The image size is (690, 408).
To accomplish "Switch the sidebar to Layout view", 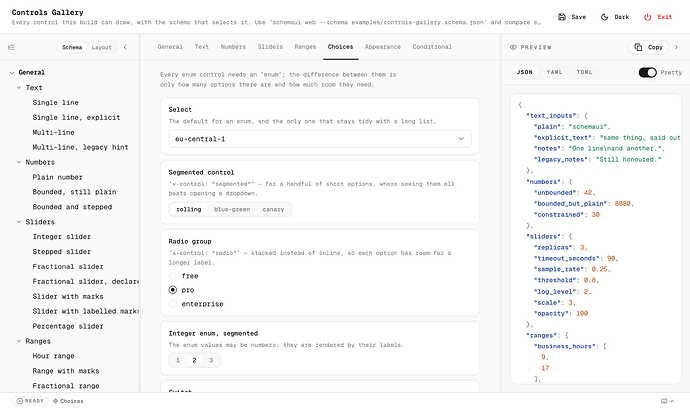I will [101, 47].
